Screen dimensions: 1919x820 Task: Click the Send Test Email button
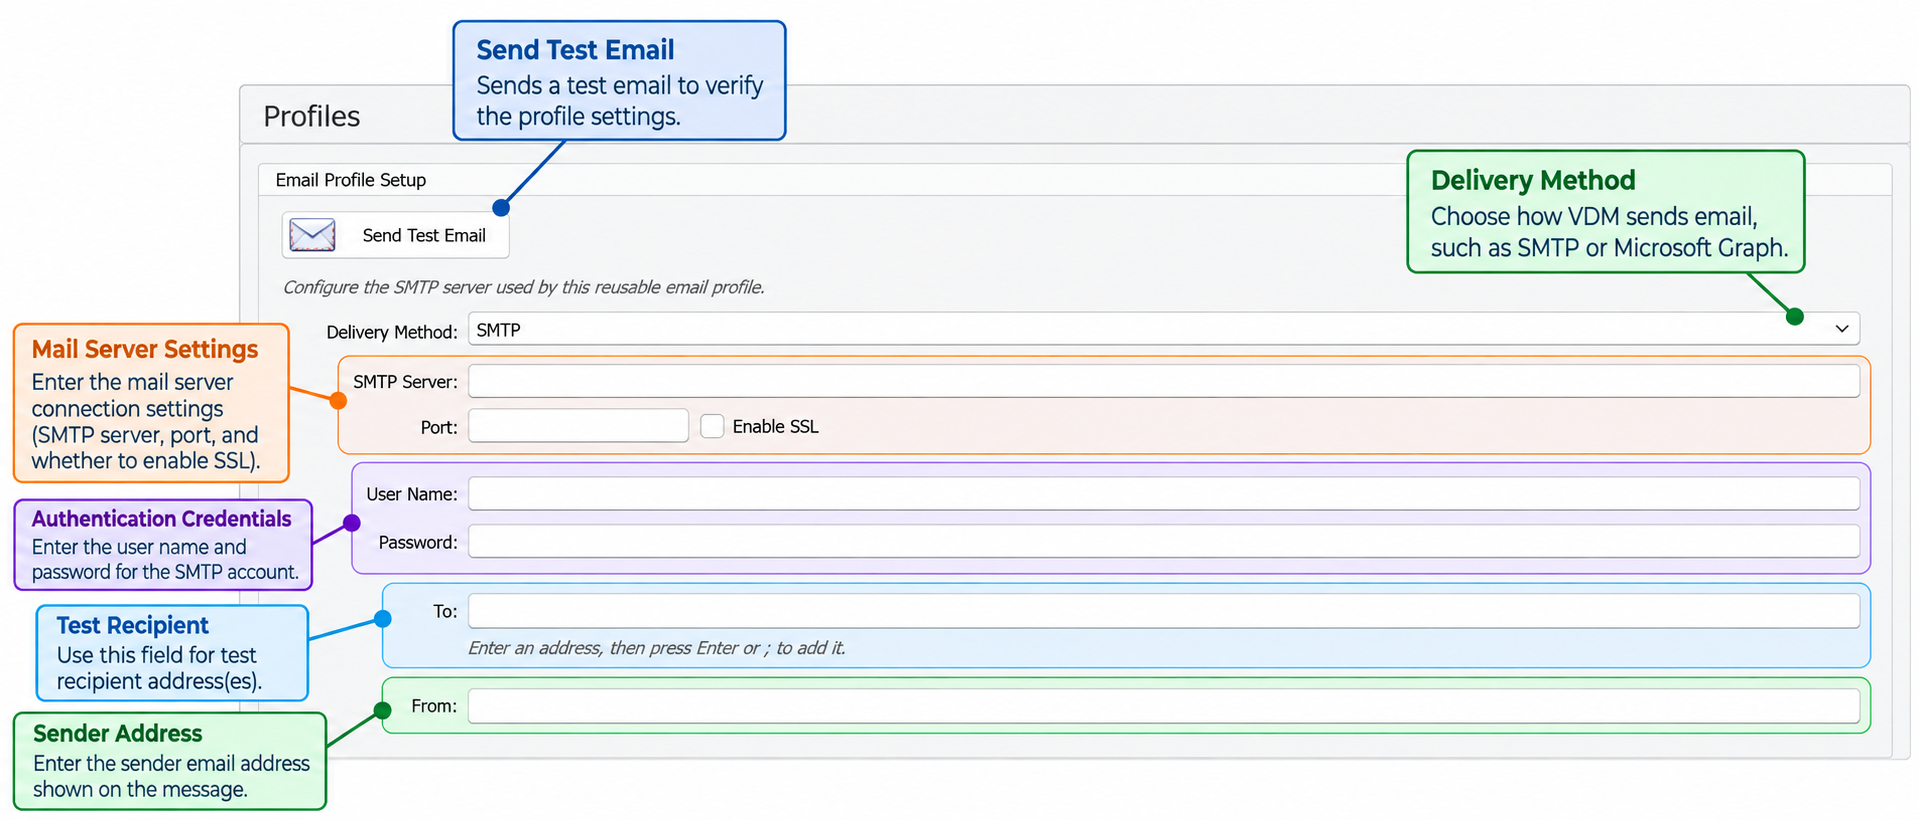pos(396,235)
